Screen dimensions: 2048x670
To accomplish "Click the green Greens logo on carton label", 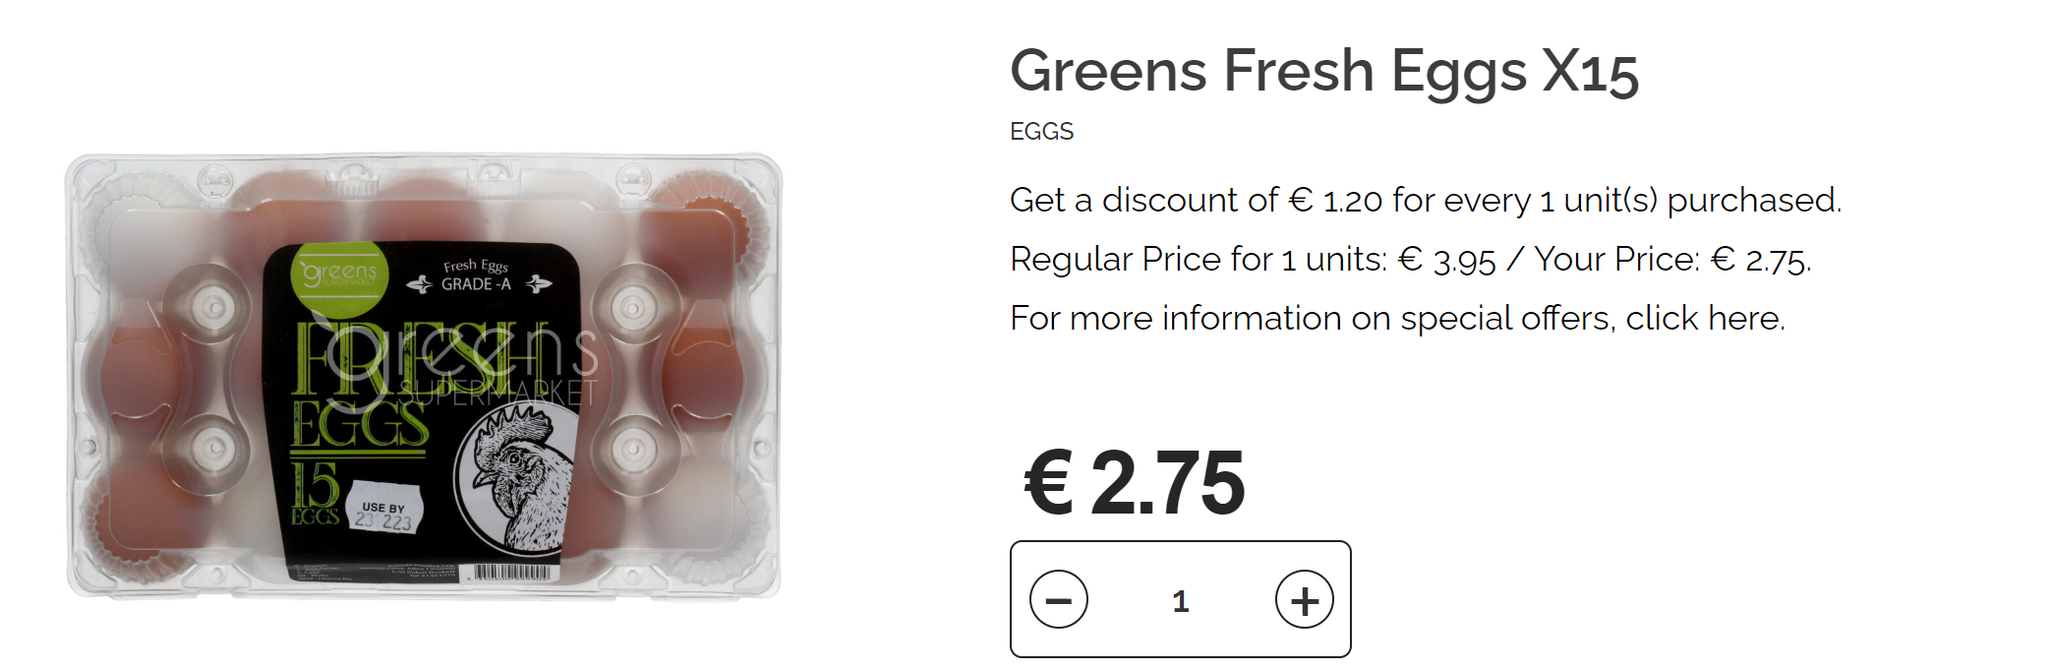I will [x=339, y=274].
